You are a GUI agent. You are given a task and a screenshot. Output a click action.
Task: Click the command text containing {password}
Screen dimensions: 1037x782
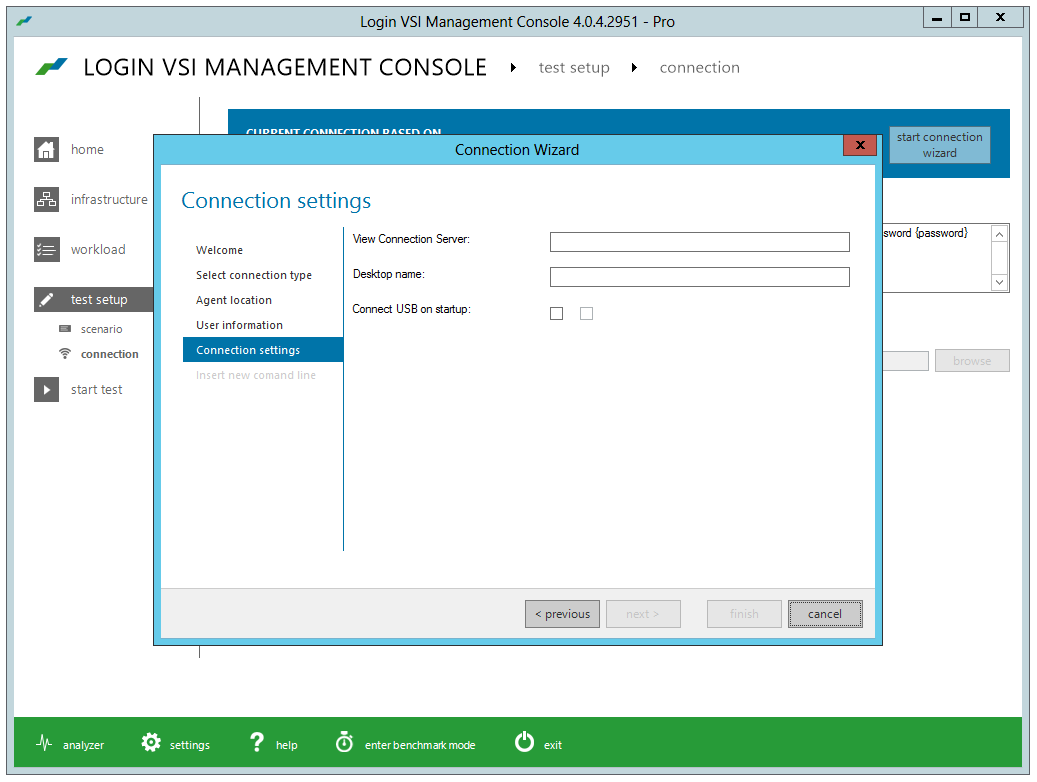click(x=926, y=233)
